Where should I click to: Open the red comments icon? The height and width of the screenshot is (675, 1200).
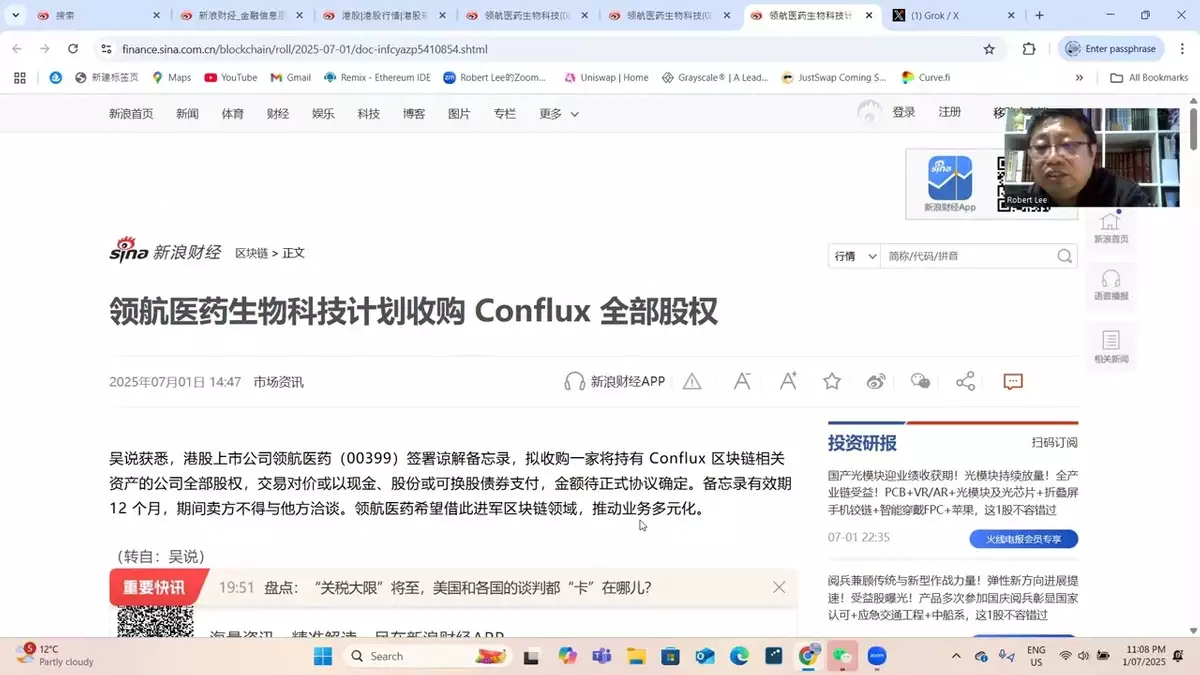click(1013, 381)
